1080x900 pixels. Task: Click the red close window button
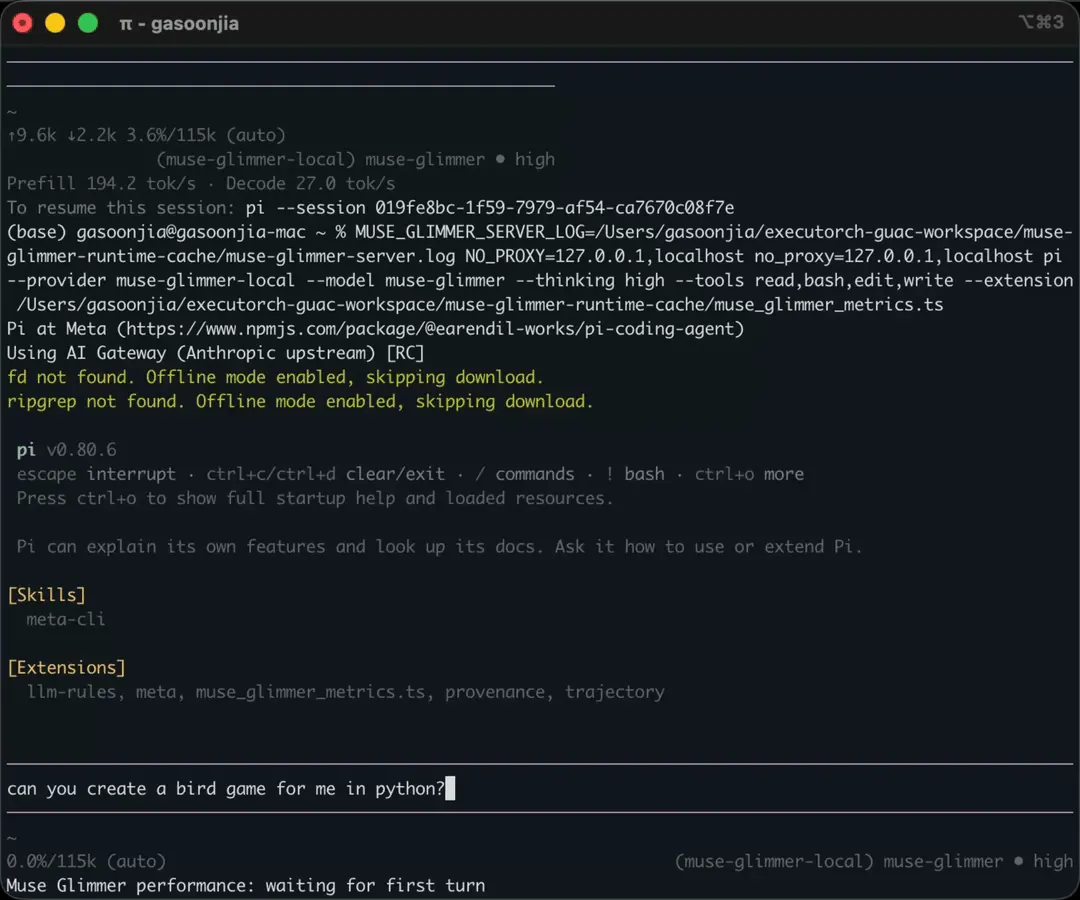[x=23, y=23]
